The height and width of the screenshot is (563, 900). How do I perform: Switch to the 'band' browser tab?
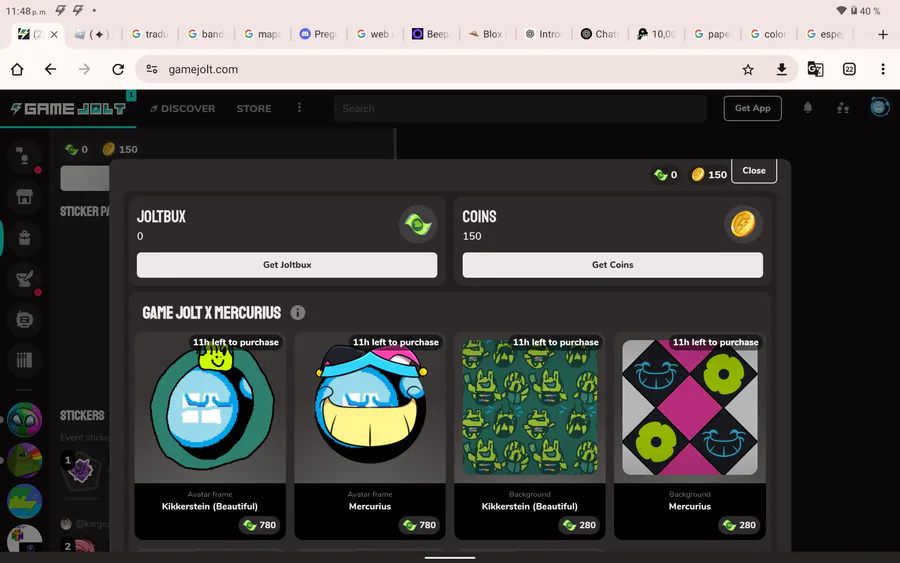[207, 34]
